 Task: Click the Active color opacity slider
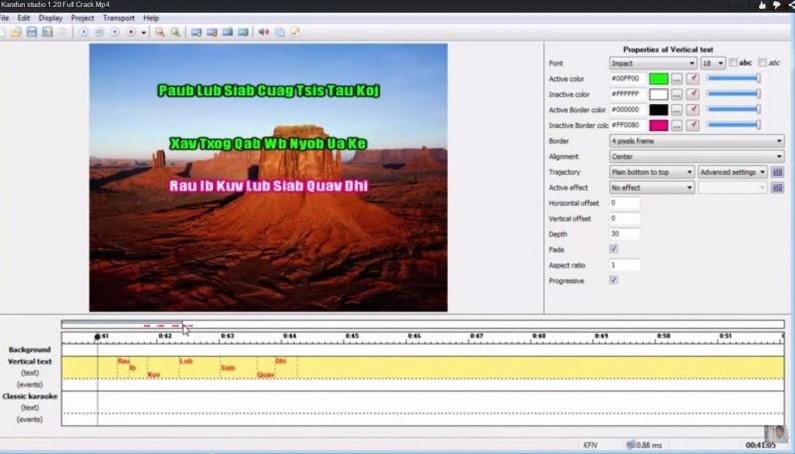[x=734, y=78]
